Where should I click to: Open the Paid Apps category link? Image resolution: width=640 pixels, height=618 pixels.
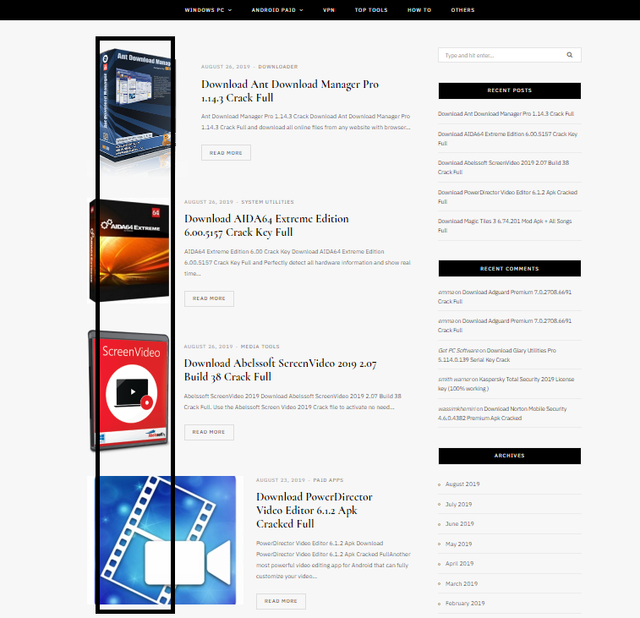[x=328, y=480]
